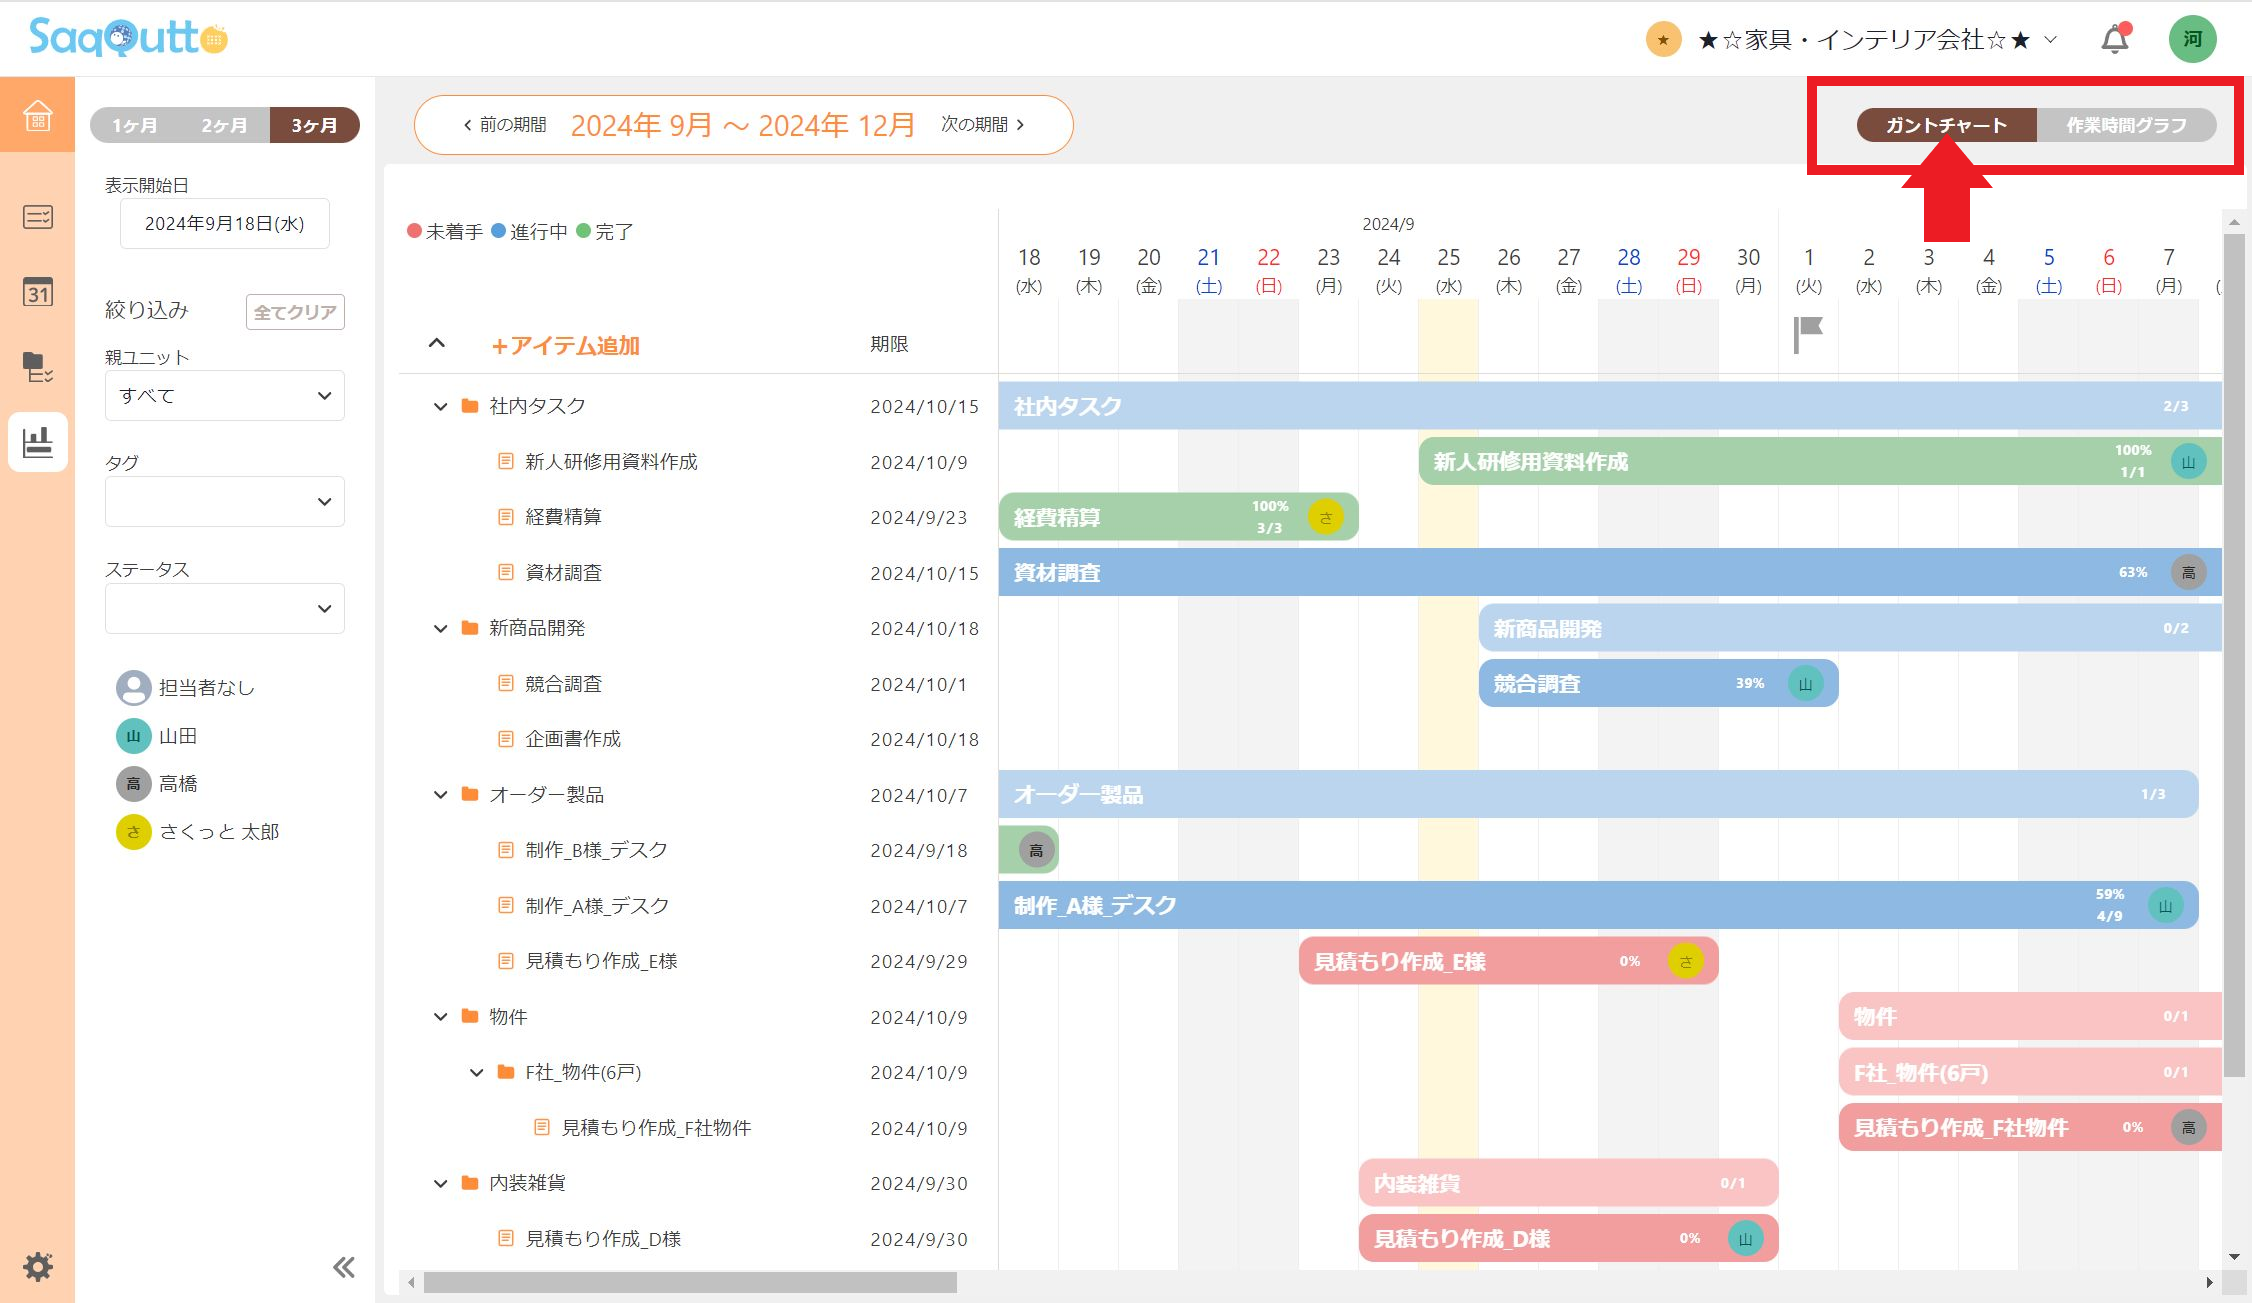This screenshot has width=2252, height=1303.
Task: Switch to the 2ヶ月 period view
Action: point(224,126)
